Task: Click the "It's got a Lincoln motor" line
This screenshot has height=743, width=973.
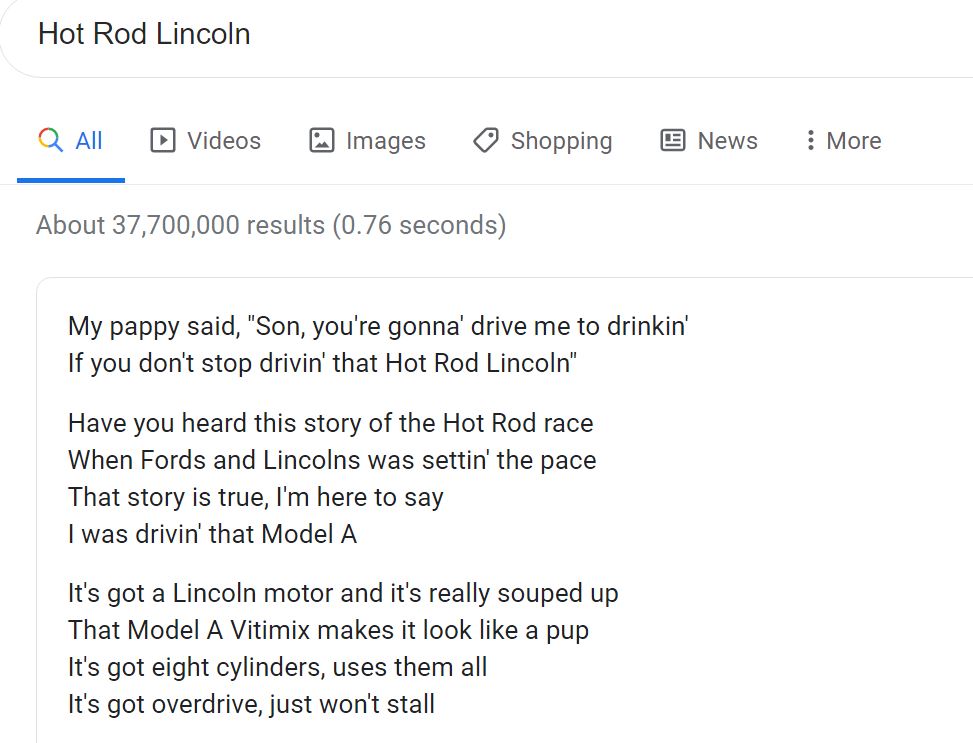Action: pyautogui.click(x=343, y=593)
